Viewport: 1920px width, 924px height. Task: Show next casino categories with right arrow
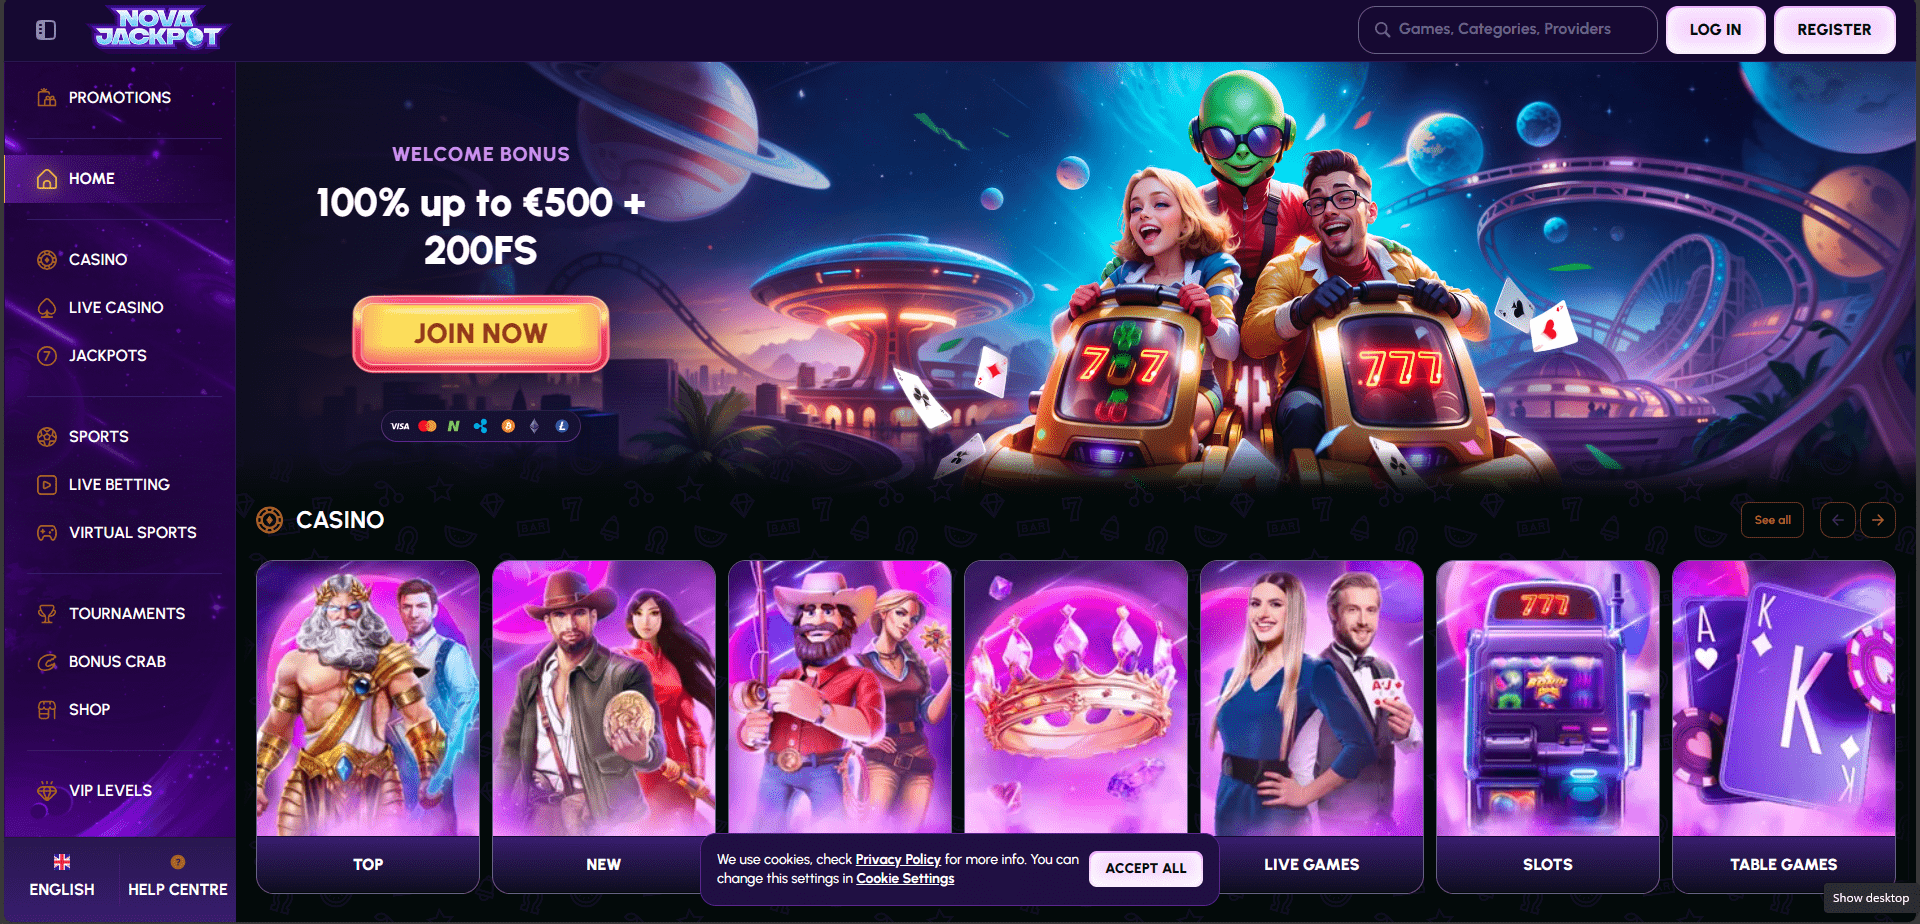pyautogui.click(x=1878, y=520)
